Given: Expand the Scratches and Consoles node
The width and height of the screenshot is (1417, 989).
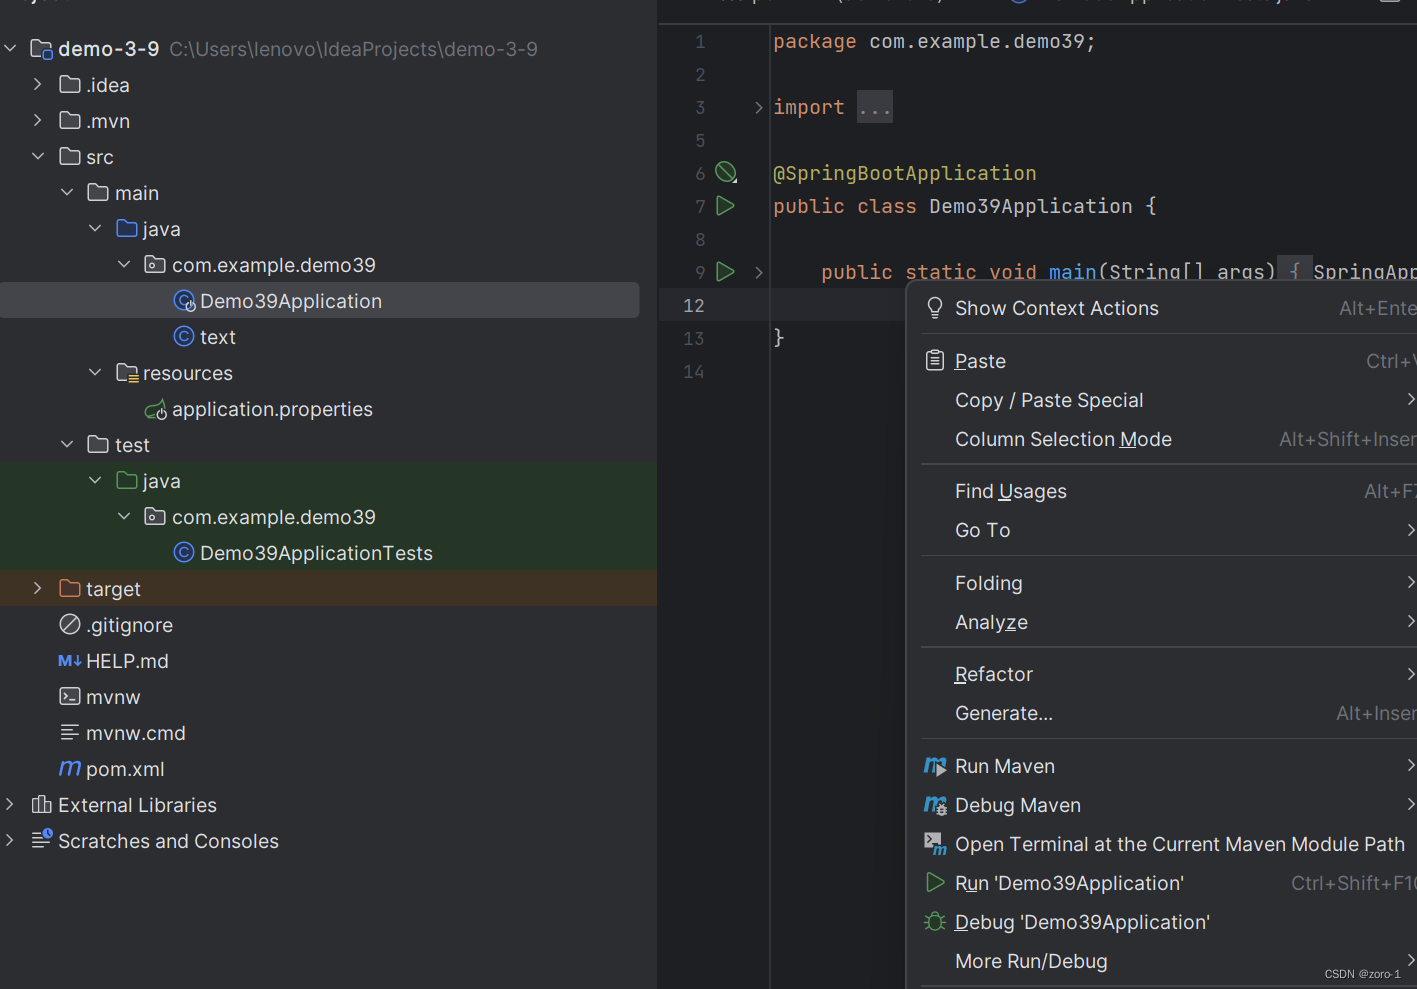Looking at the screenshot, I should [x=10, y=840].
